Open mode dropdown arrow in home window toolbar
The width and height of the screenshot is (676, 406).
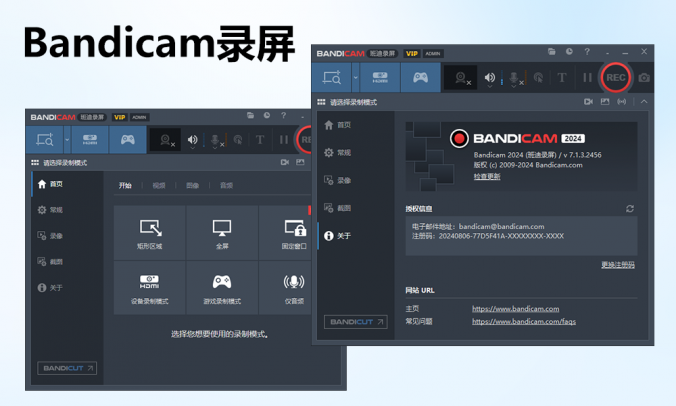click(x=67, y=140)
